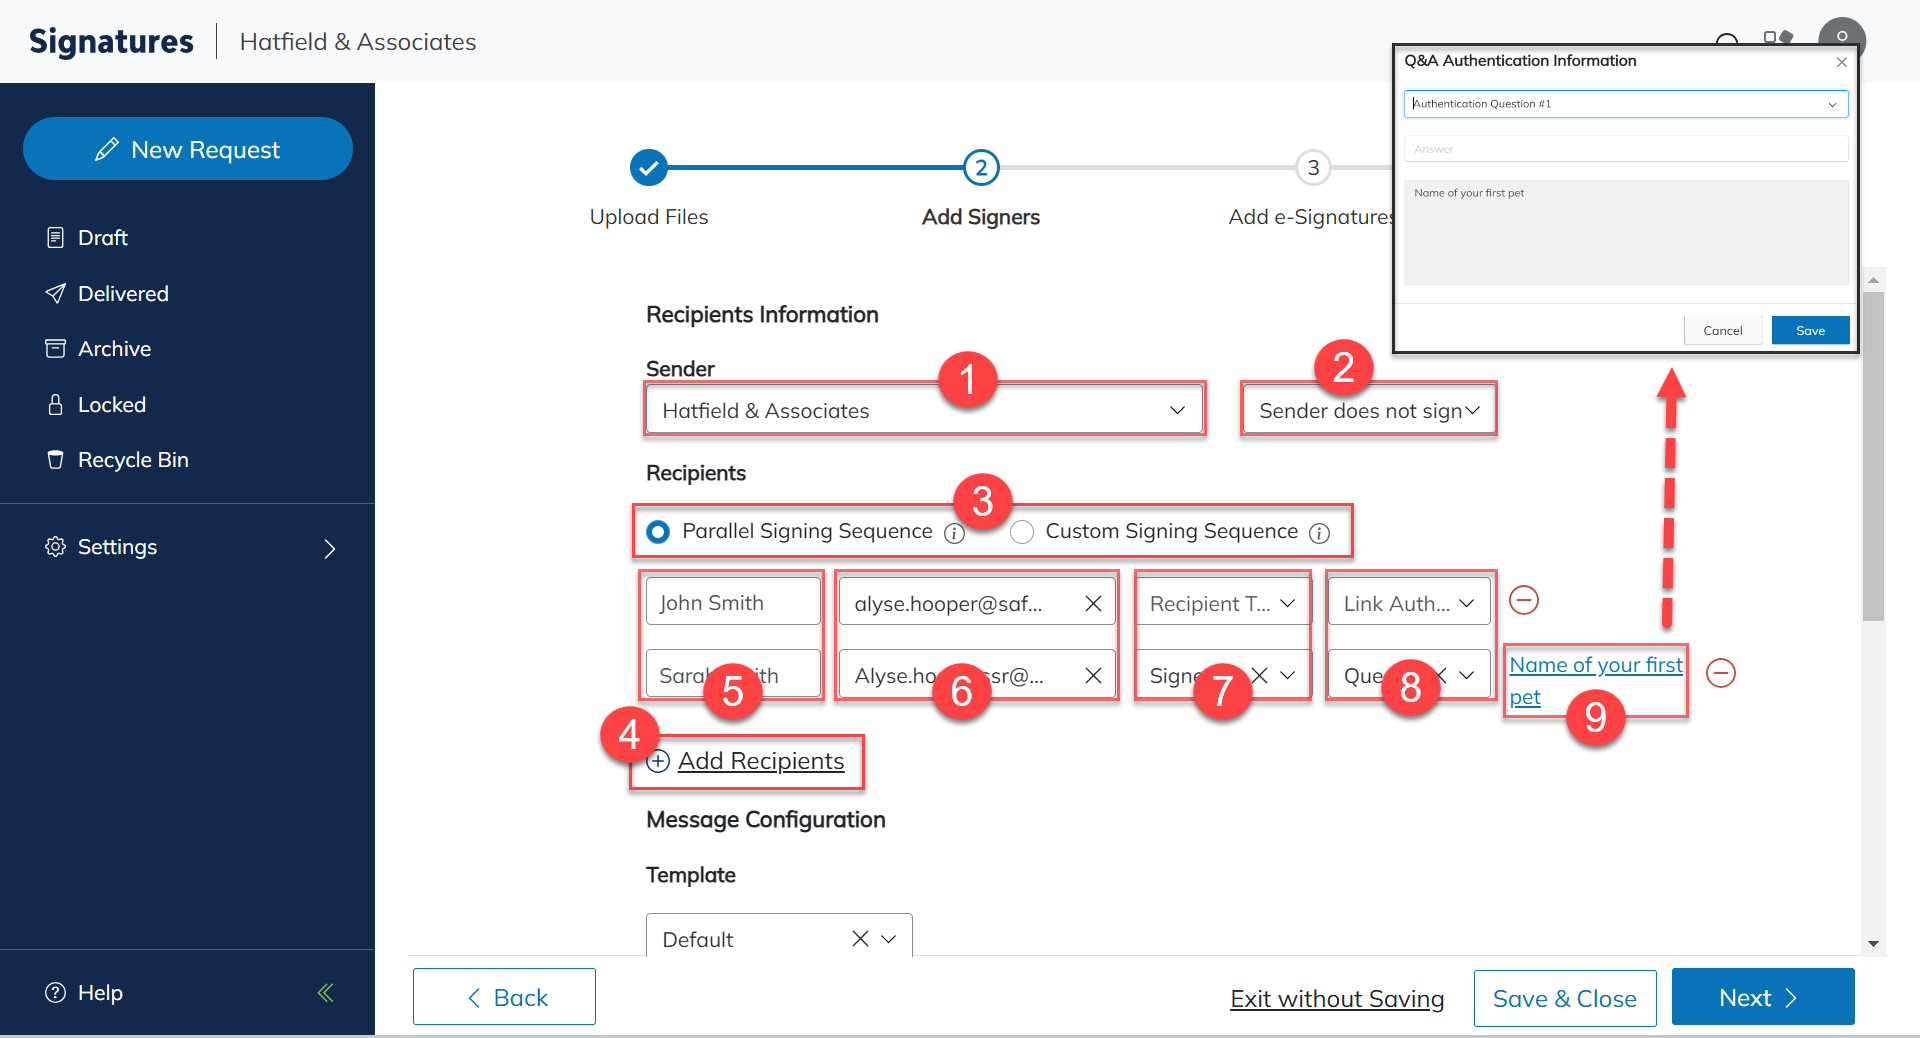Viewport: 1920px width, 1038px height.
Task: Clear the Alyse.ho... second email entry
Action: (1093, 676)
